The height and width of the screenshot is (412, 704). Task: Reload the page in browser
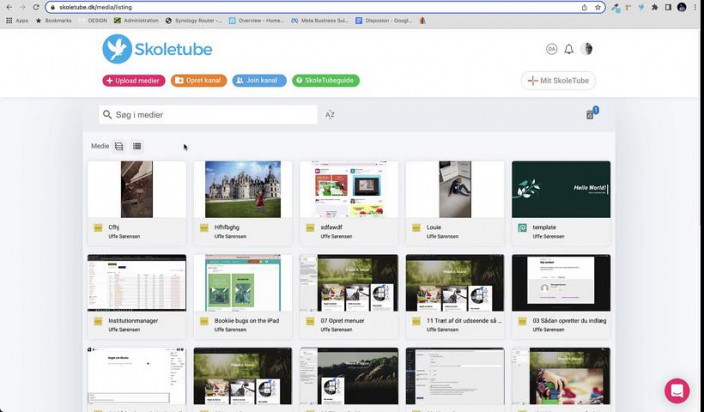tap(36, 7)
